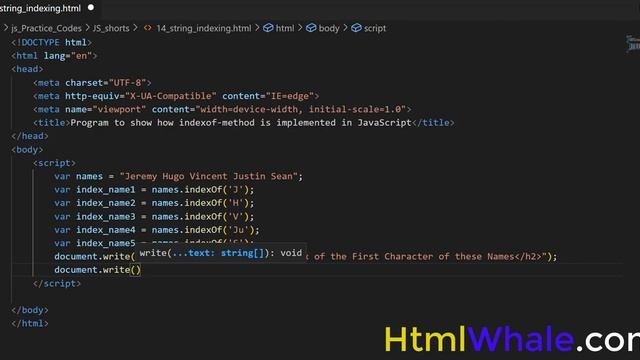Click the body symbol cube icon
The height and width of the screenshot is (360, 640).
tap(311, 28)
